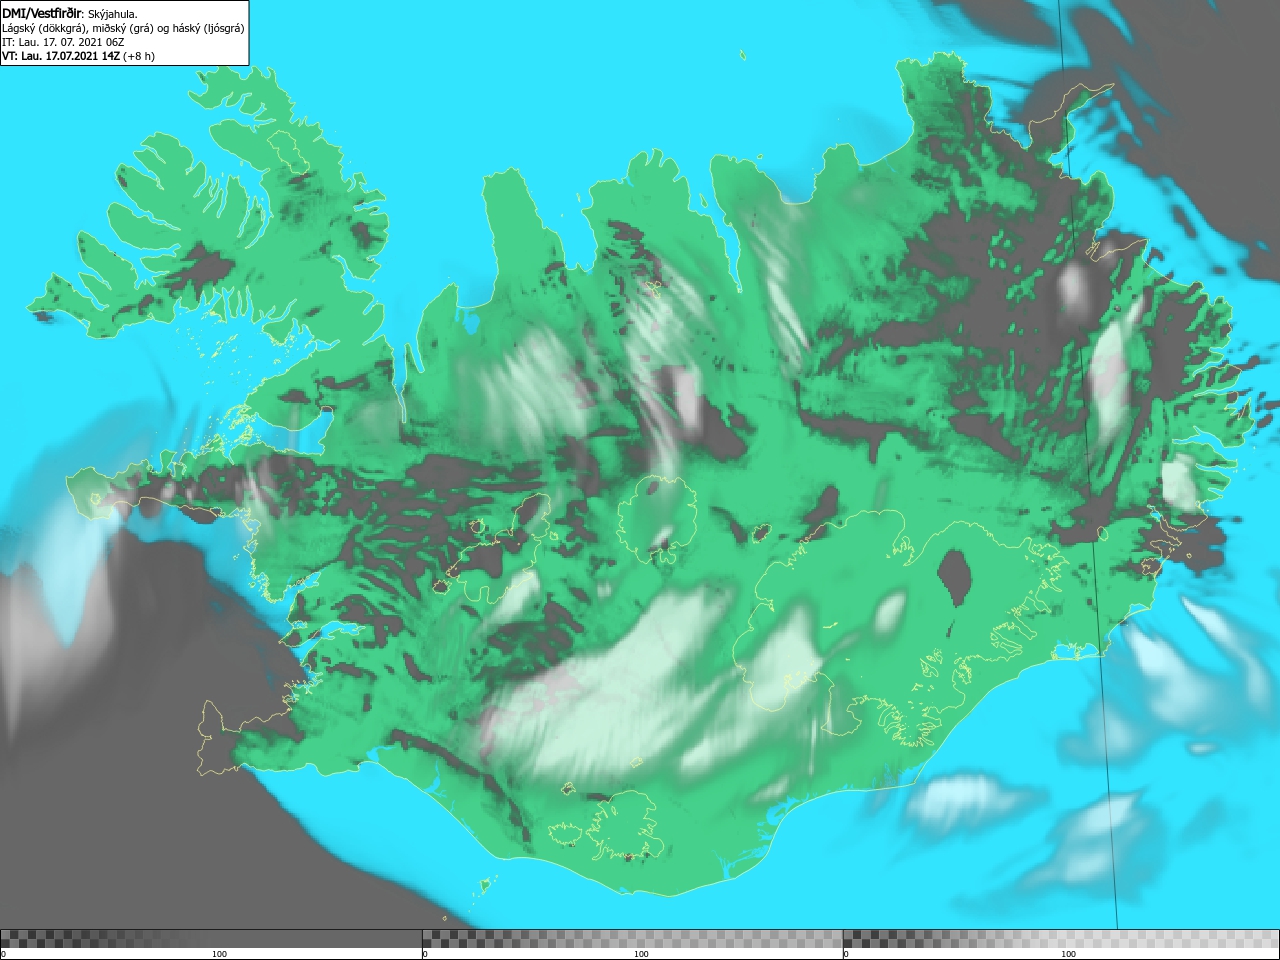This screenshot has width=1280, height=960.
Task: Click the "IT: Lau. 17. 07. 2021 06Z" line
Action: [63, 42]
